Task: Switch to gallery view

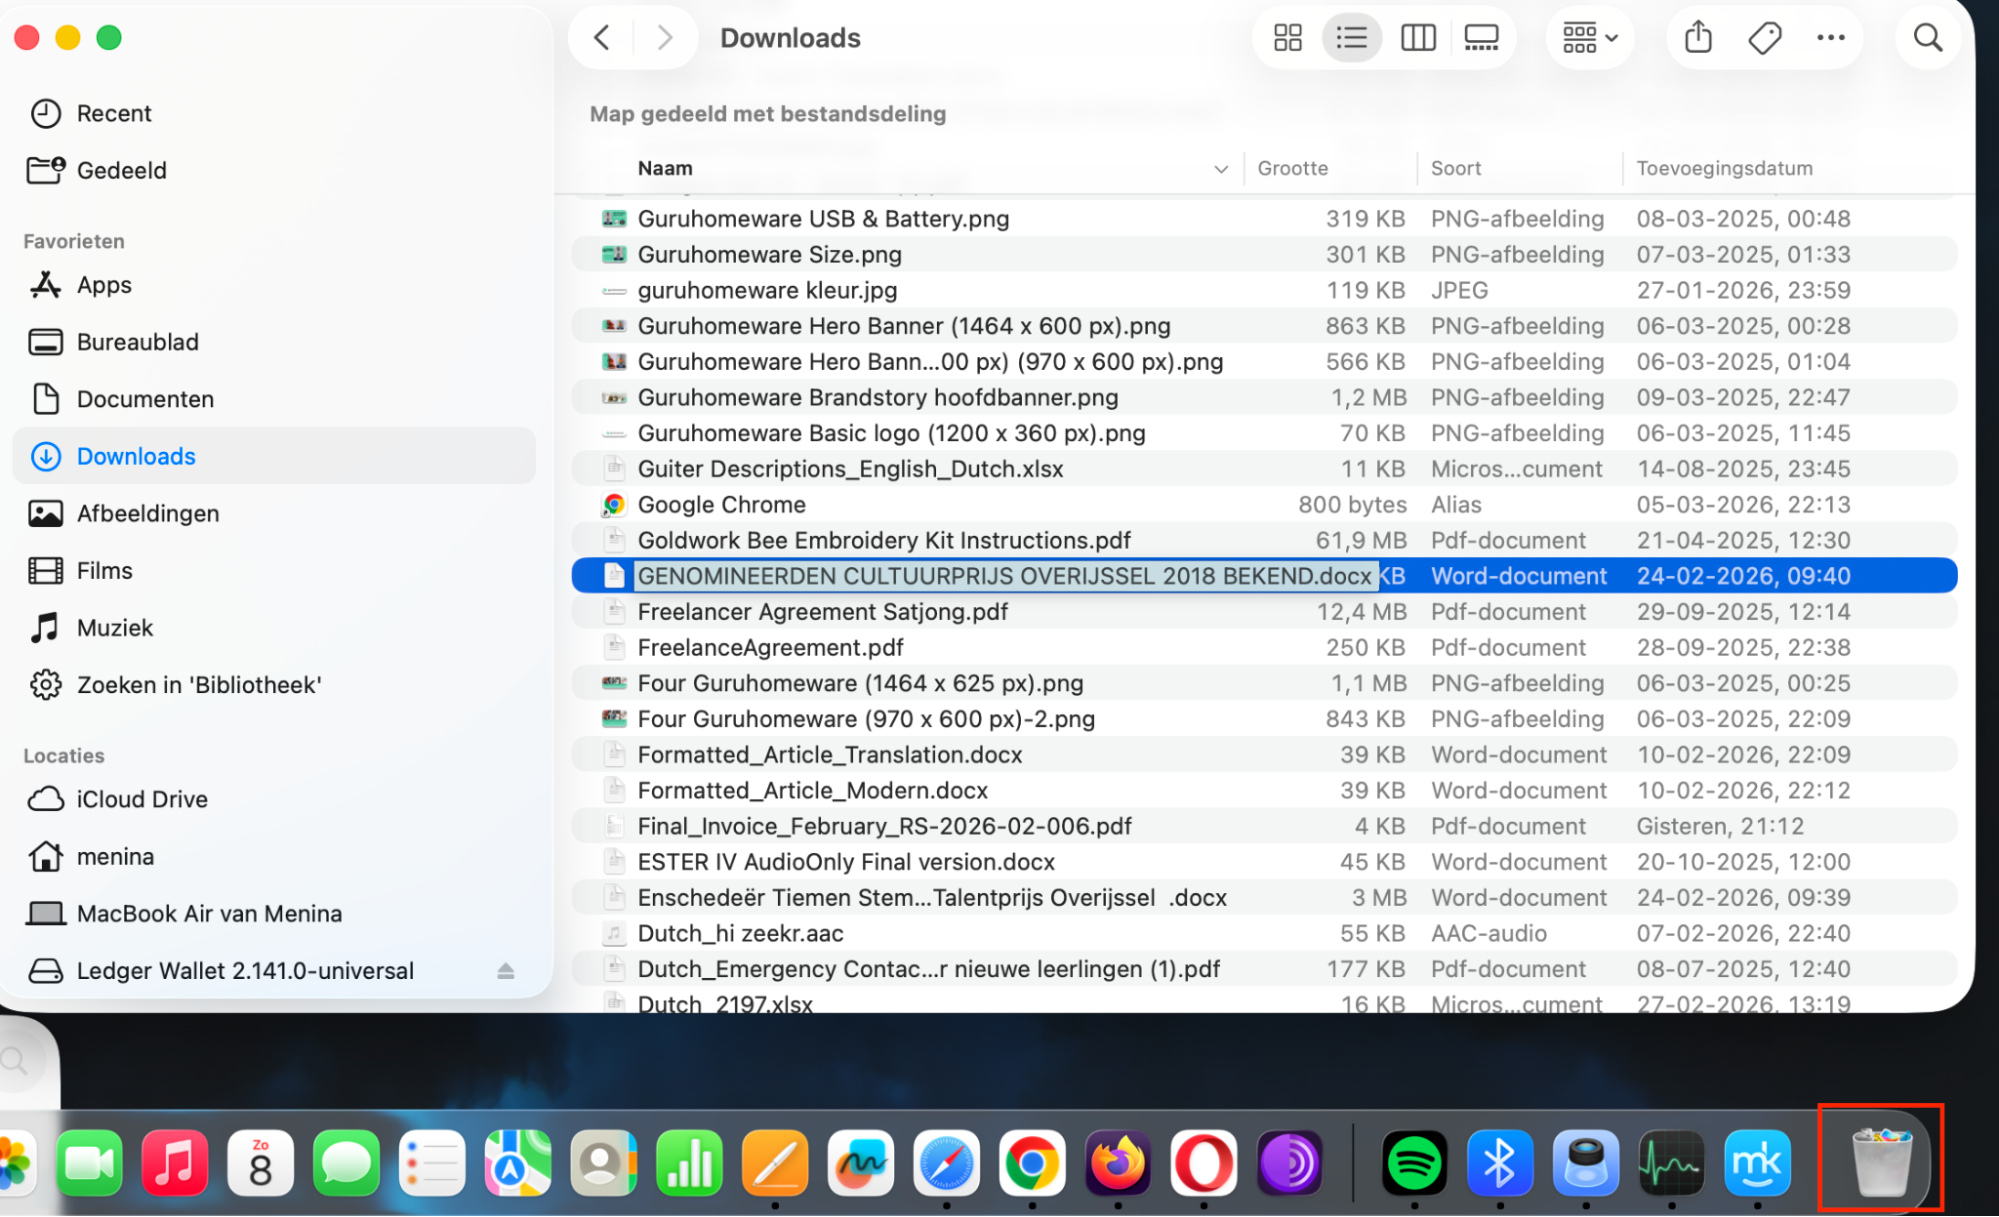Action: coord(1480,37)
